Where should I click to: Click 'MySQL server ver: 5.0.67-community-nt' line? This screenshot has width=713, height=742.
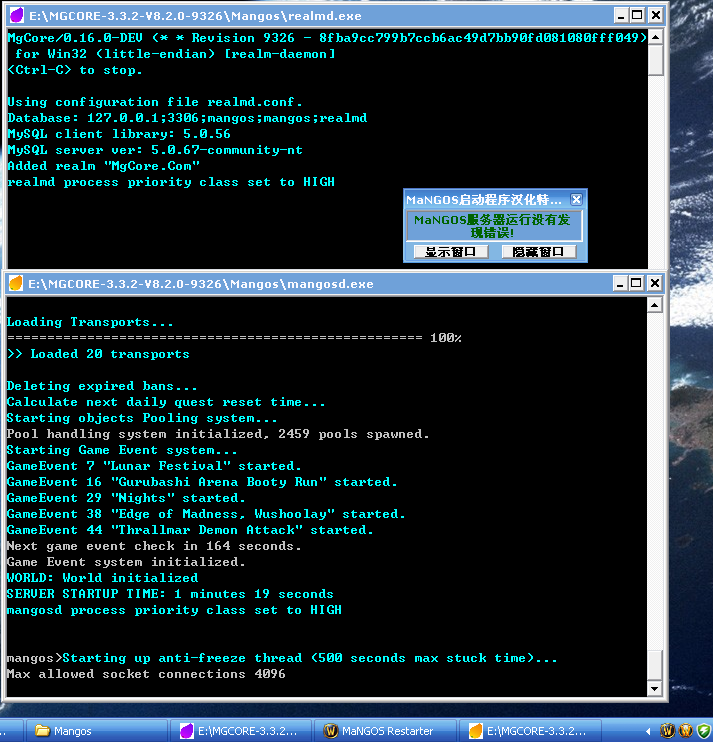[x=155, y=150]
